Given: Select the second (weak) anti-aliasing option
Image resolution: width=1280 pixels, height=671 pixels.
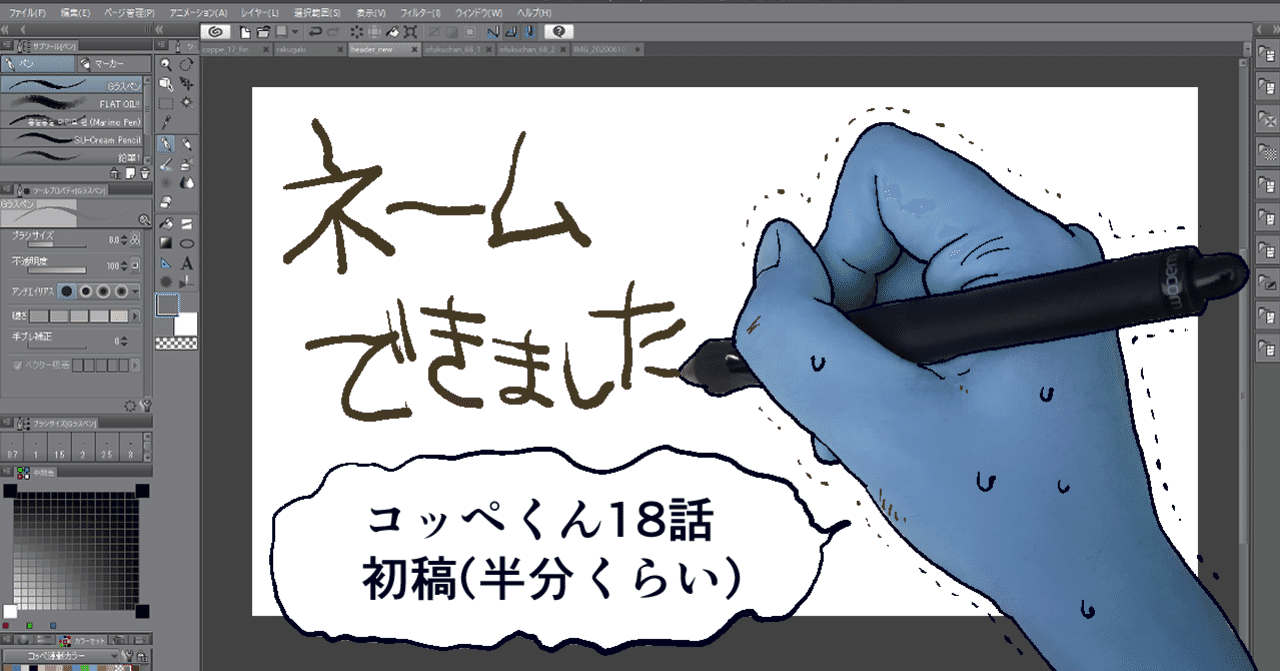Looking at the screenshot, I should coord(86,291).
